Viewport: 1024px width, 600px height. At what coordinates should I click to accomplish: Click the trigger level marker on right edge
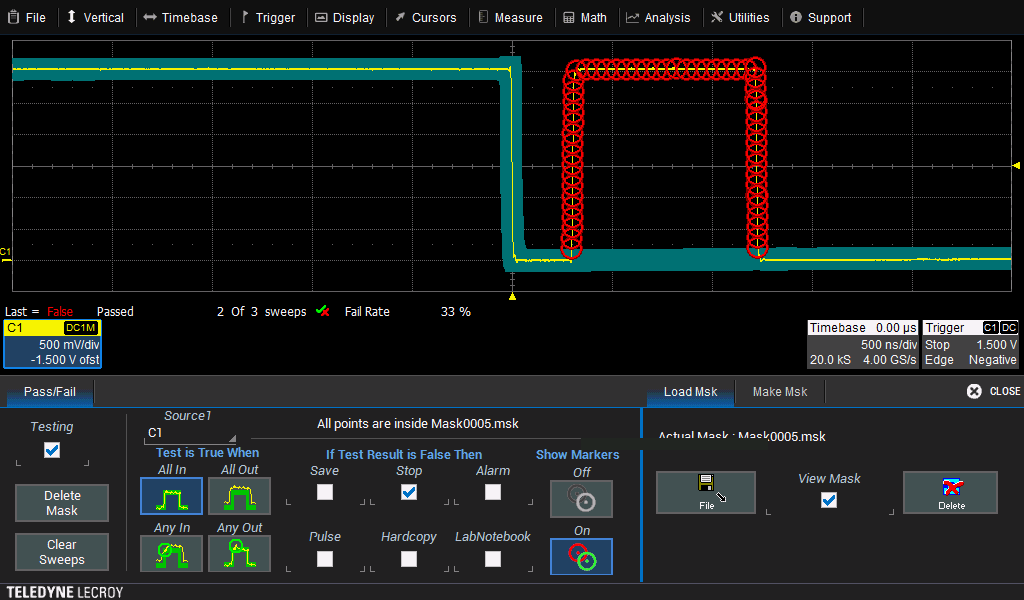(x=1017, y=165)
